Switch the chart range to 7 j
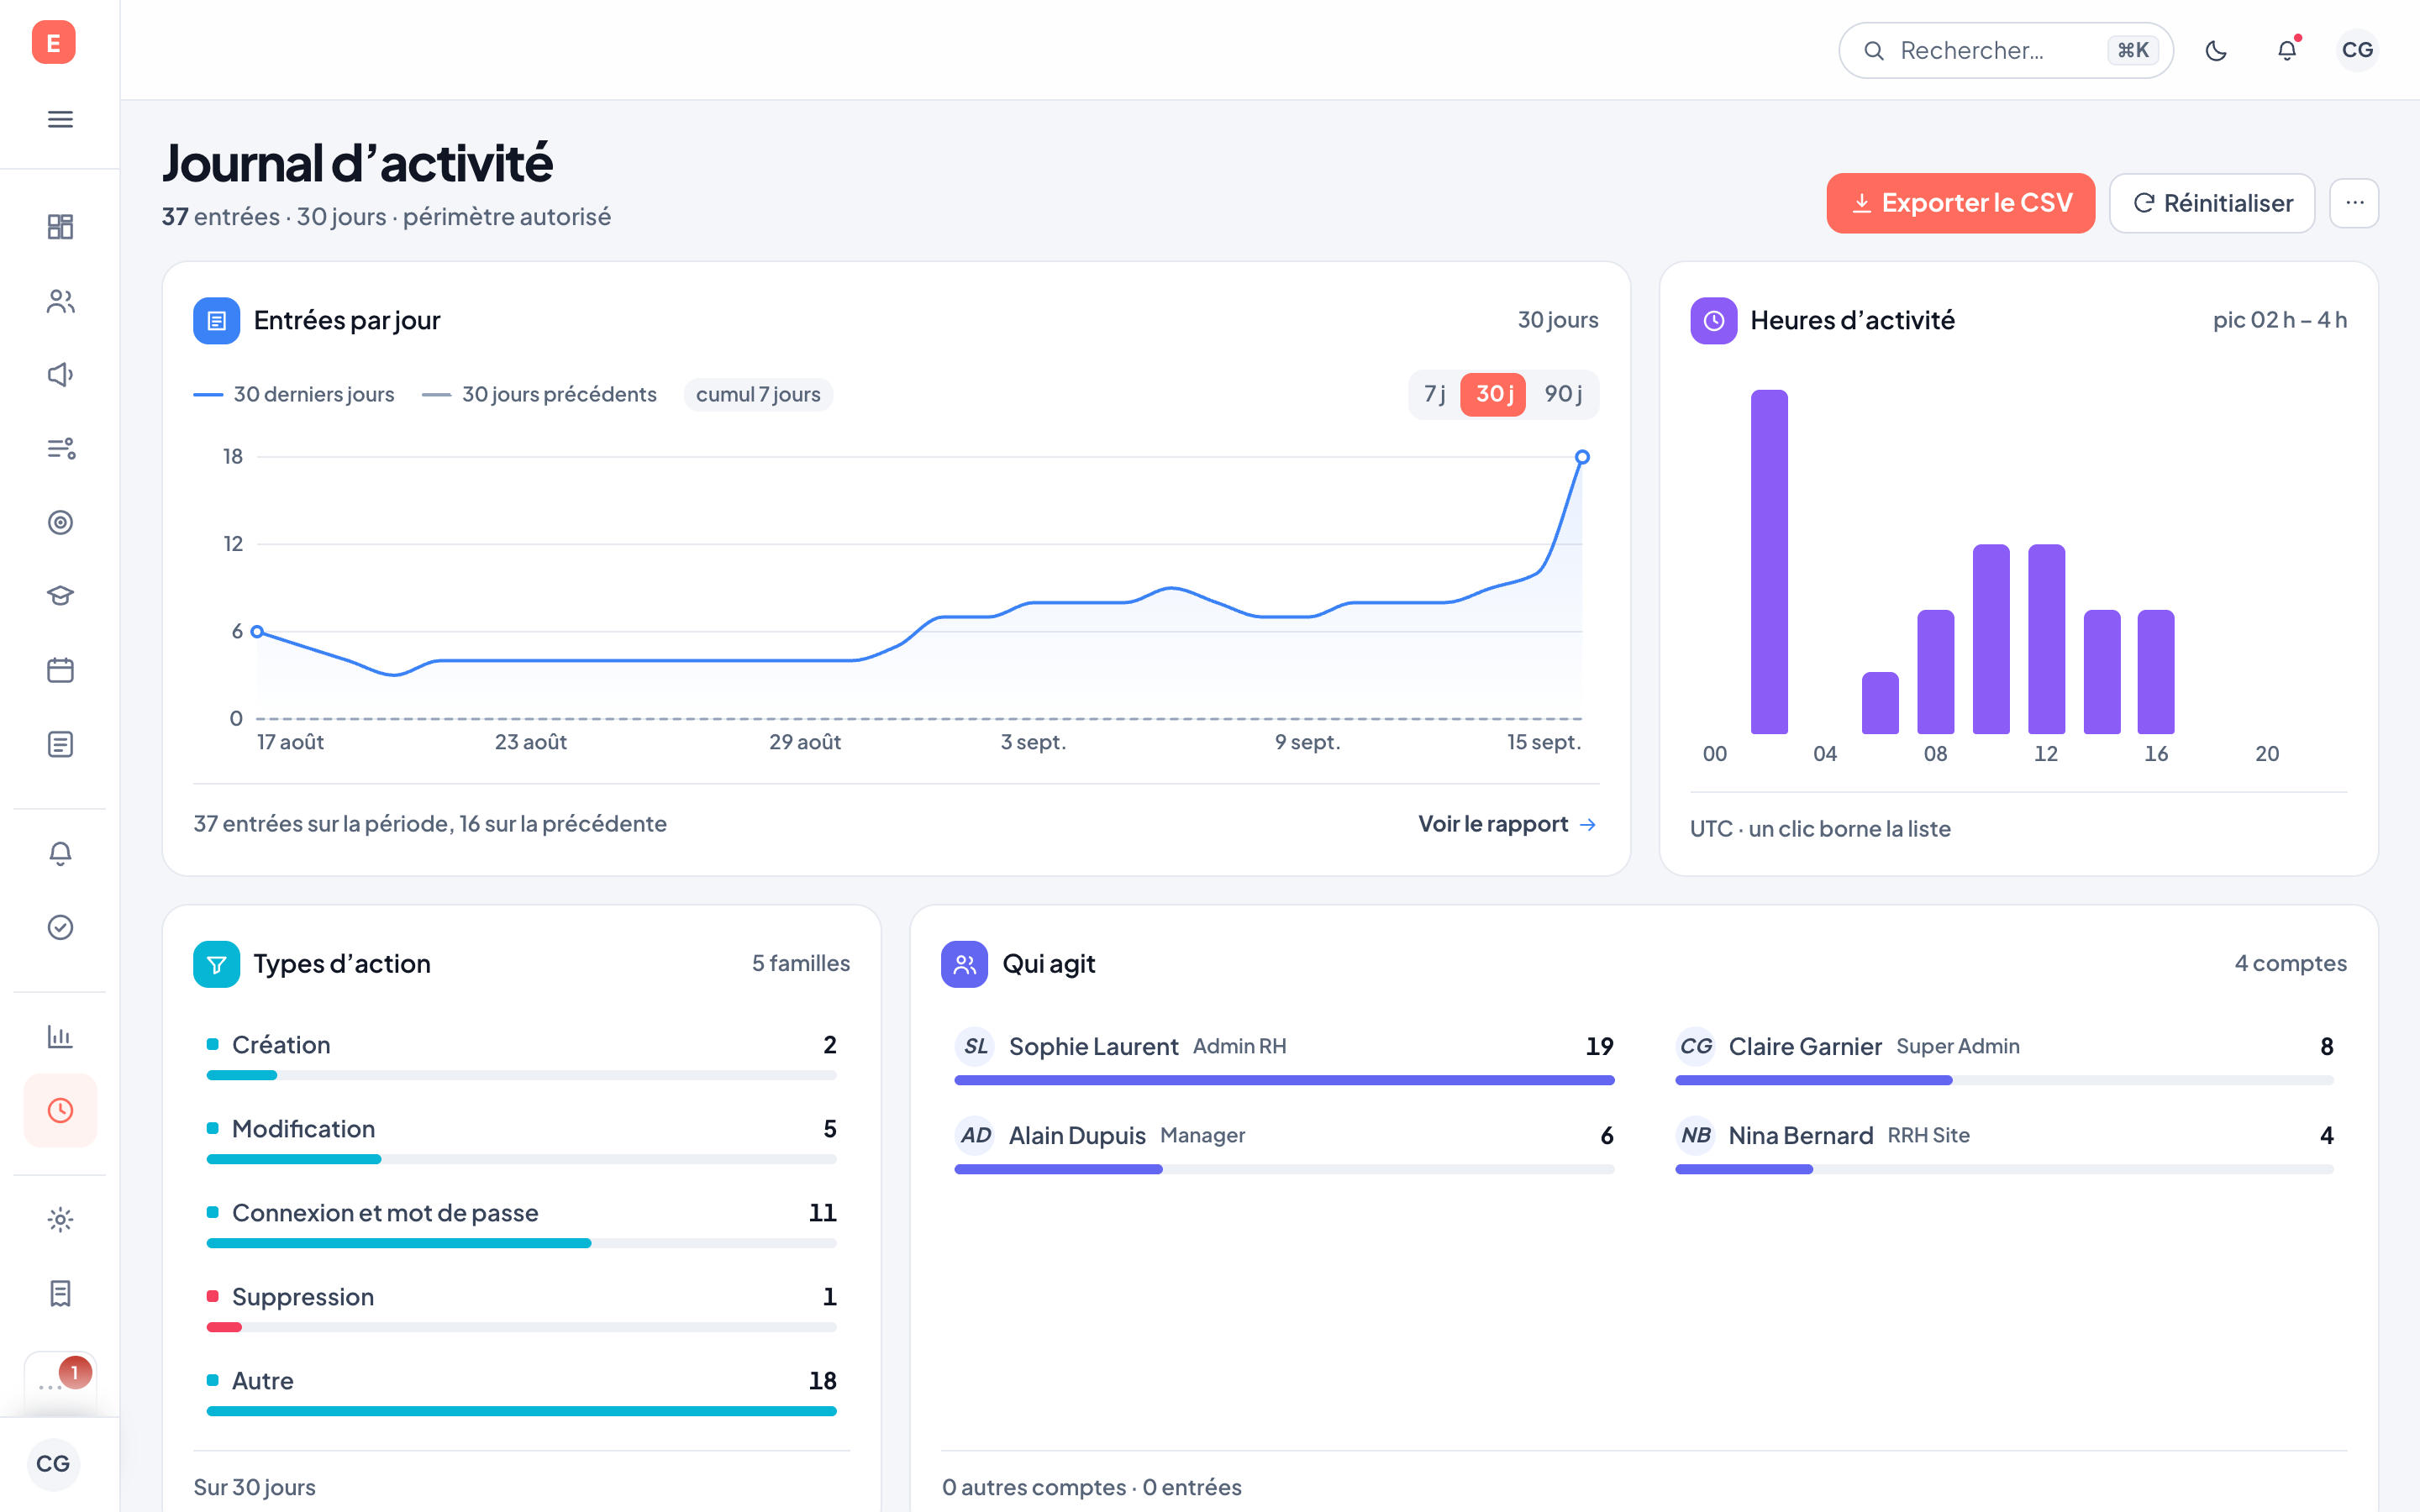The height and width of the screenshot is (1512, 2420). pyautogui.click(x=1435, y=394)
